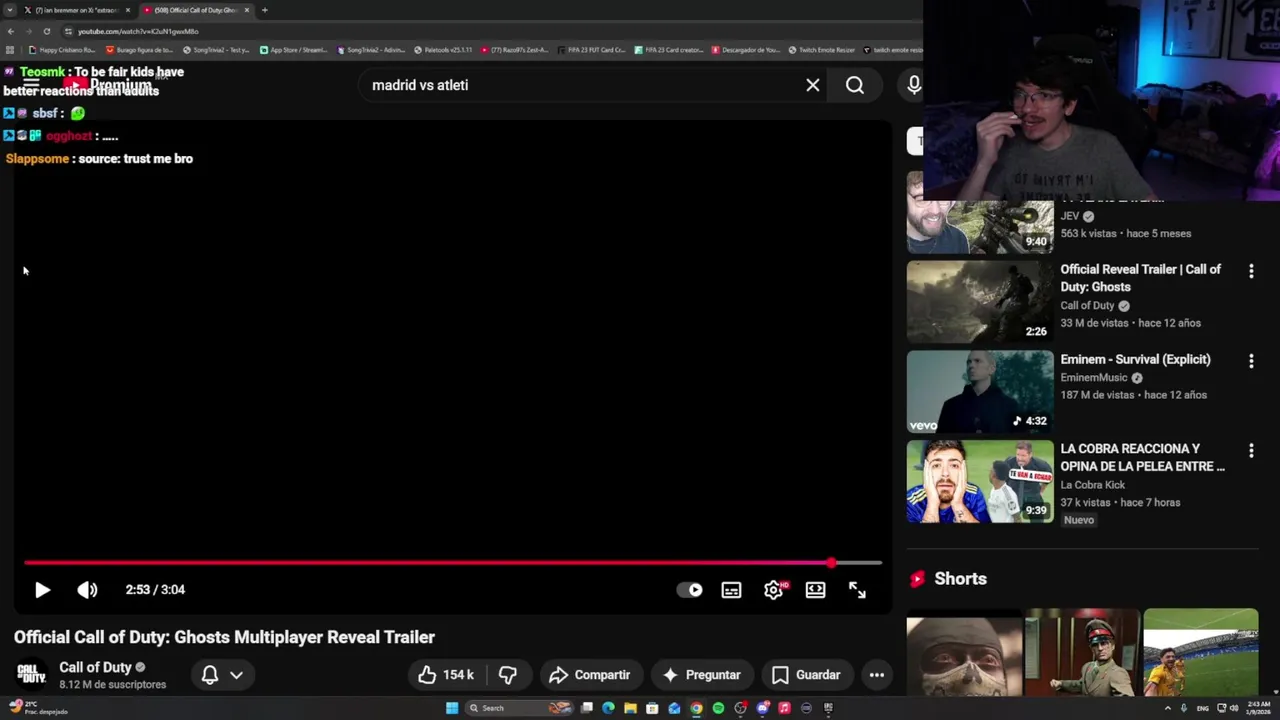
Task: Open a new browser tab
Action: click(264, 10)
